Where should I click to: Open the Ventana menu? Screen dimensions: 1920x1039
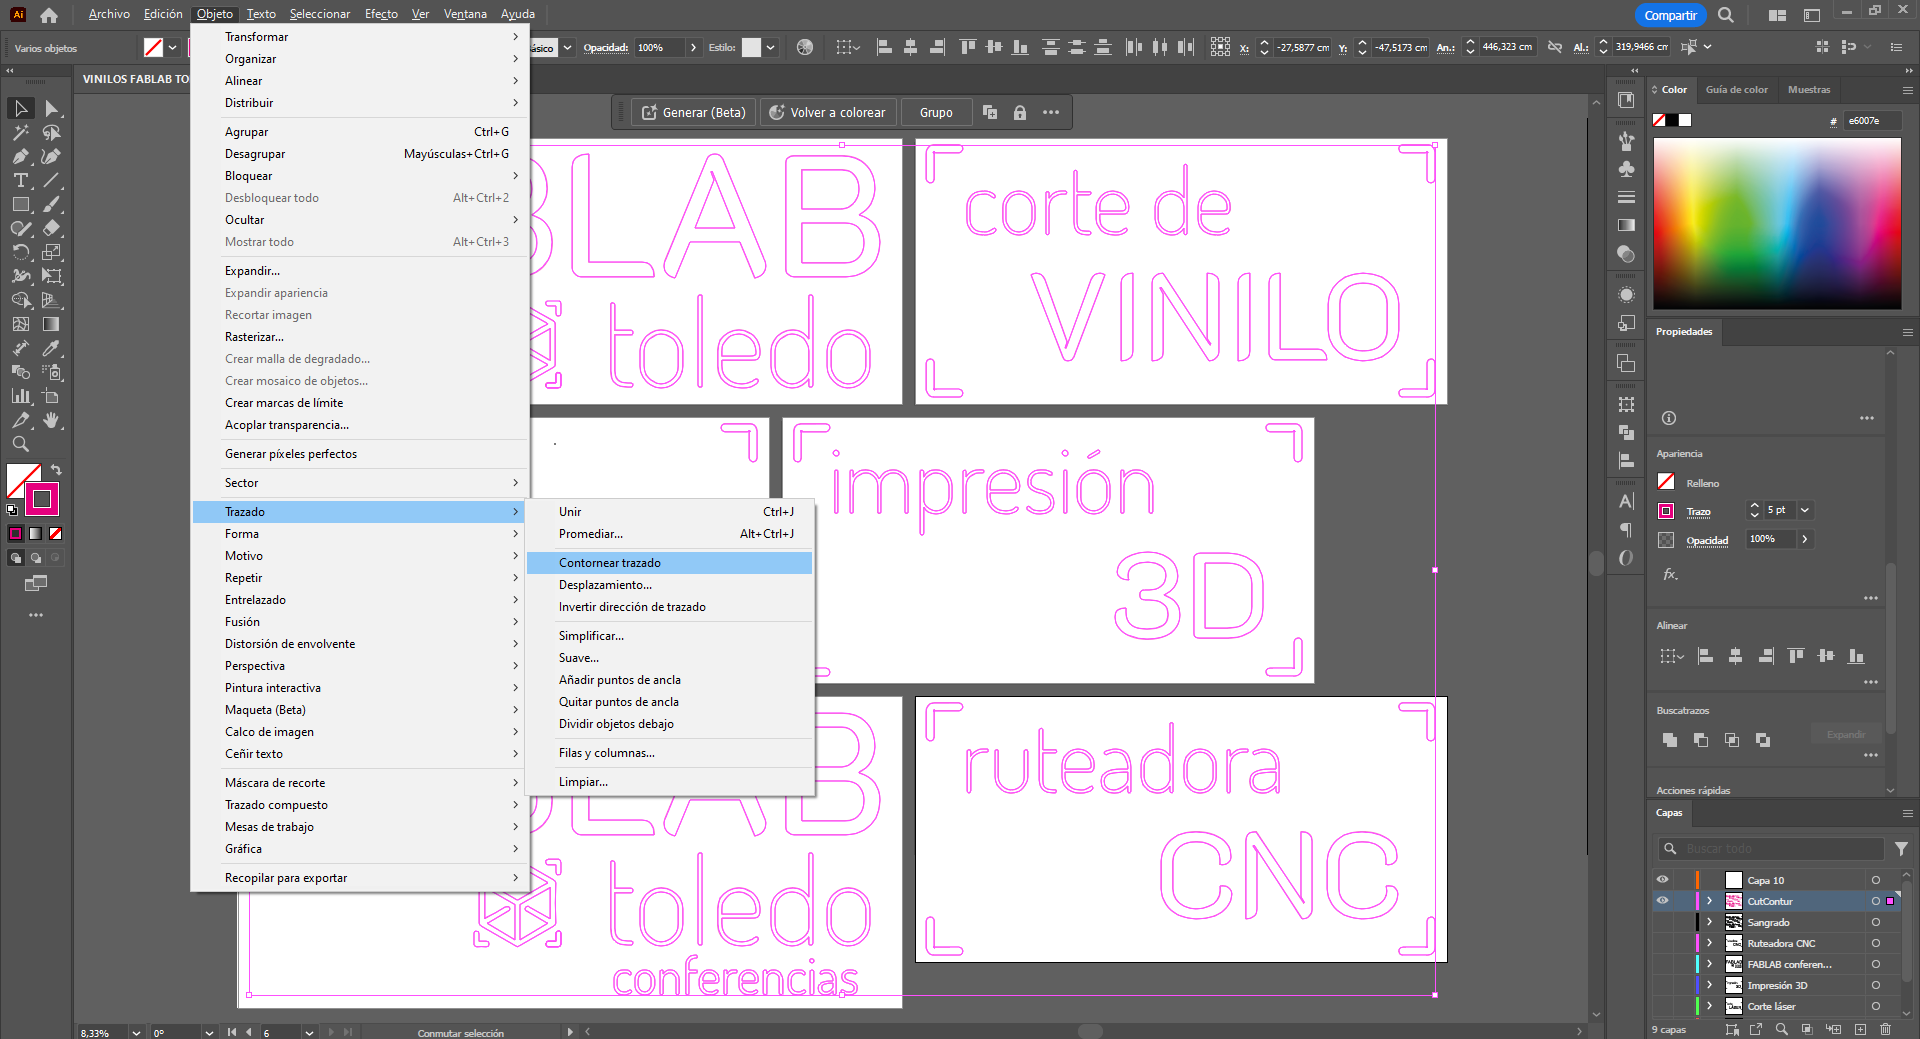[465, 14]
